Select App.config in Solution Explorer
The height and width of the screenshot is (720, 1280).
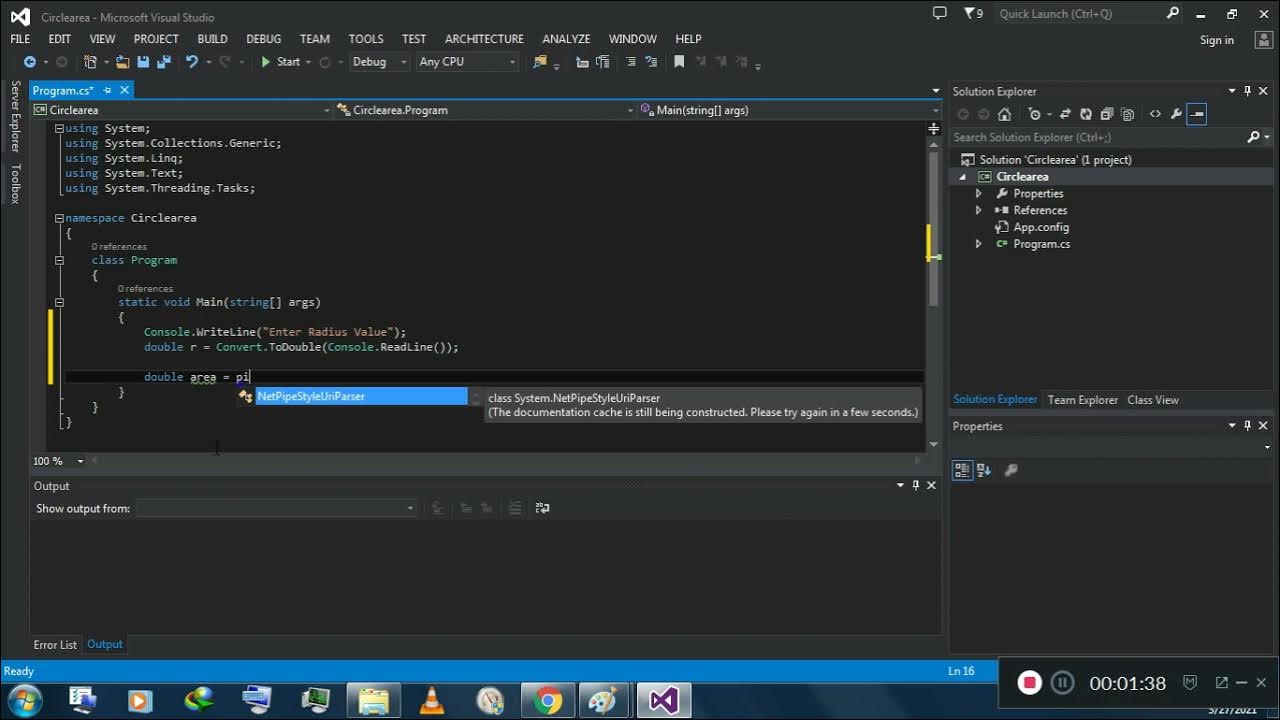click(1041, 228)
